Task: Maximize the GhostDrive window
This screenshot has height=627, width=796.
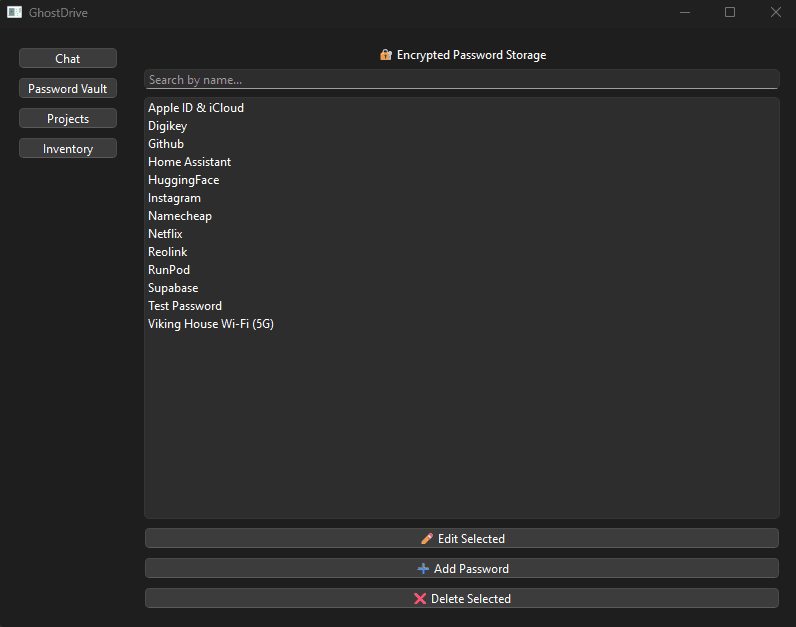Action: pyautogui.click(x=729, y=12)
